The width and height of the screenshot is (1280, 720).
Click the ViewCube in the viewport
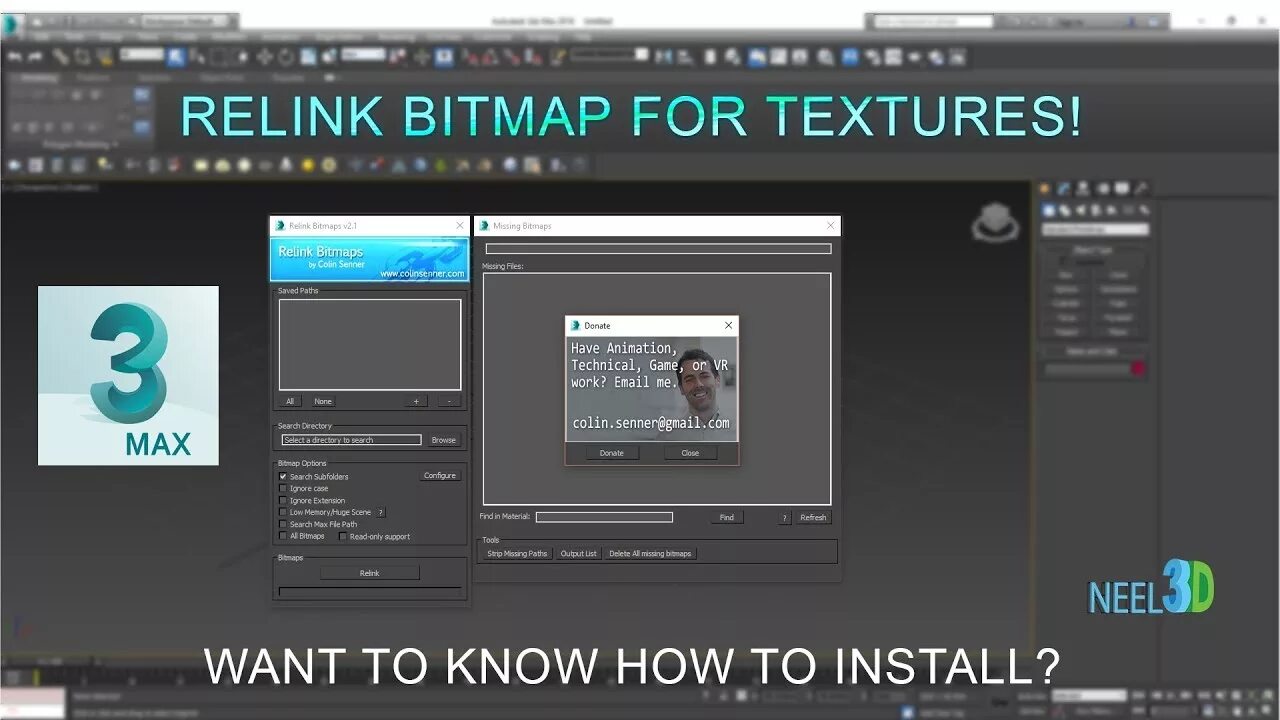[995, 222]
